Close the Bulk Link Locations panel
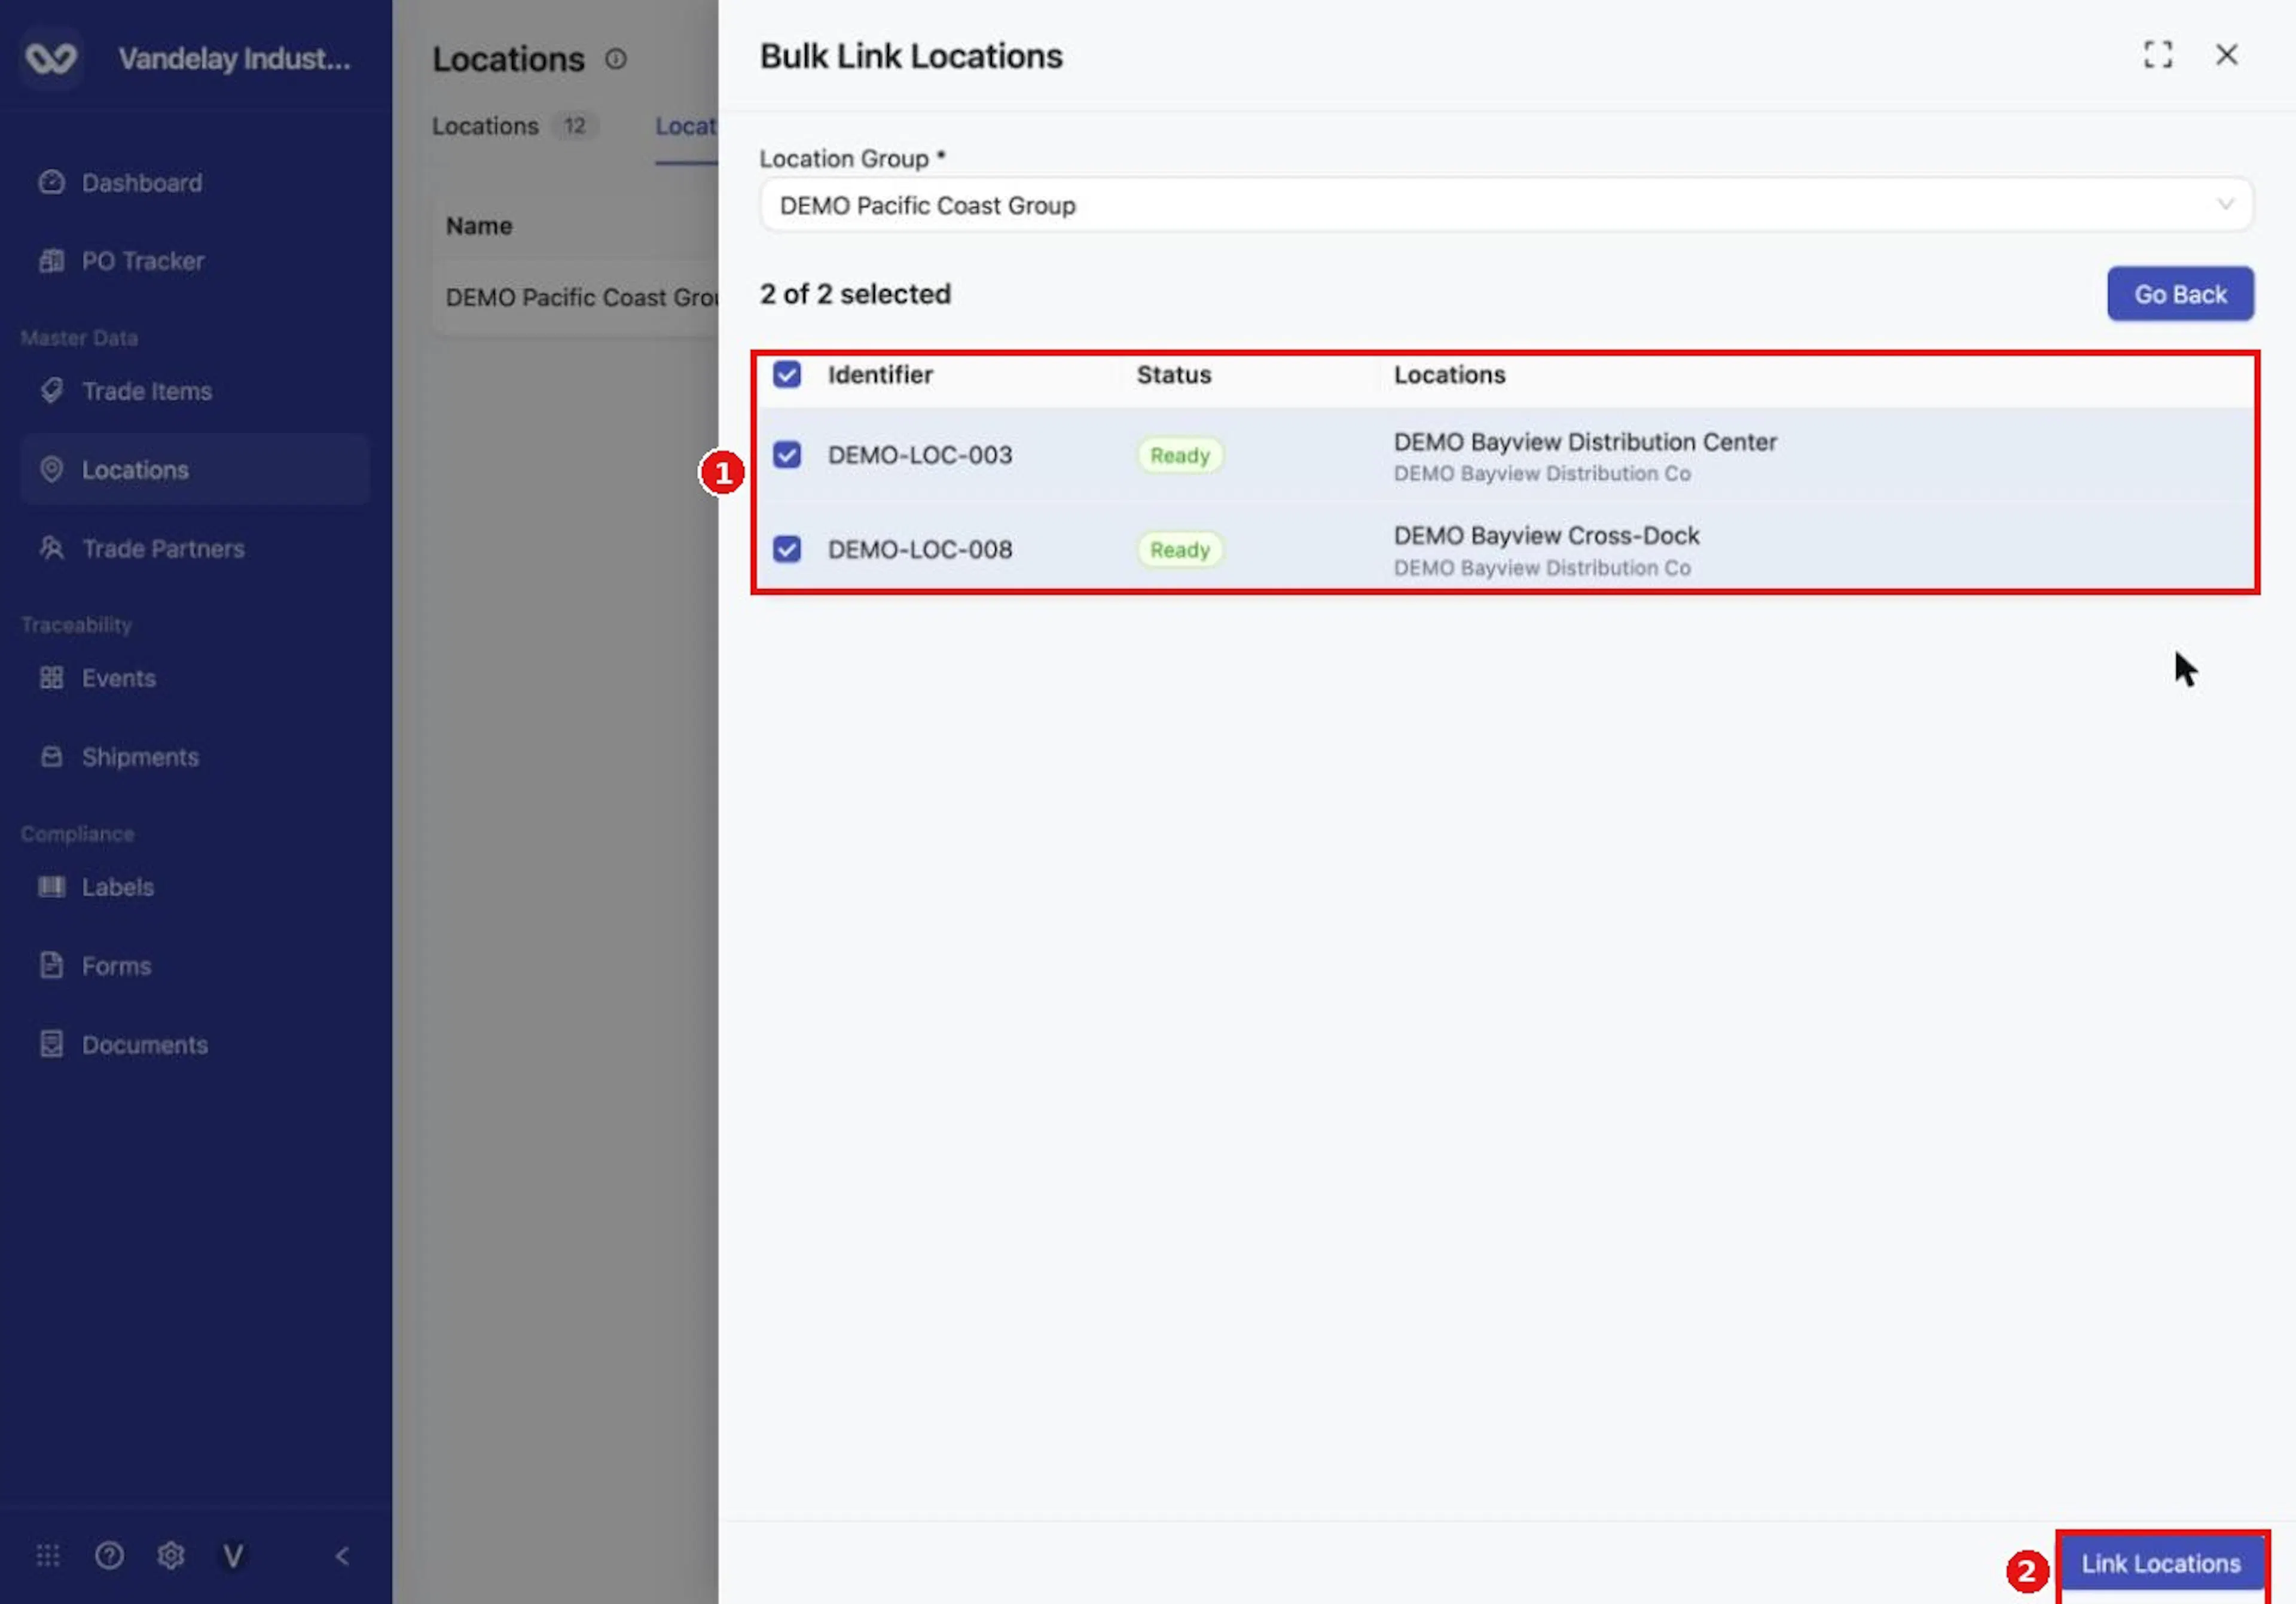 [2227, 54]
